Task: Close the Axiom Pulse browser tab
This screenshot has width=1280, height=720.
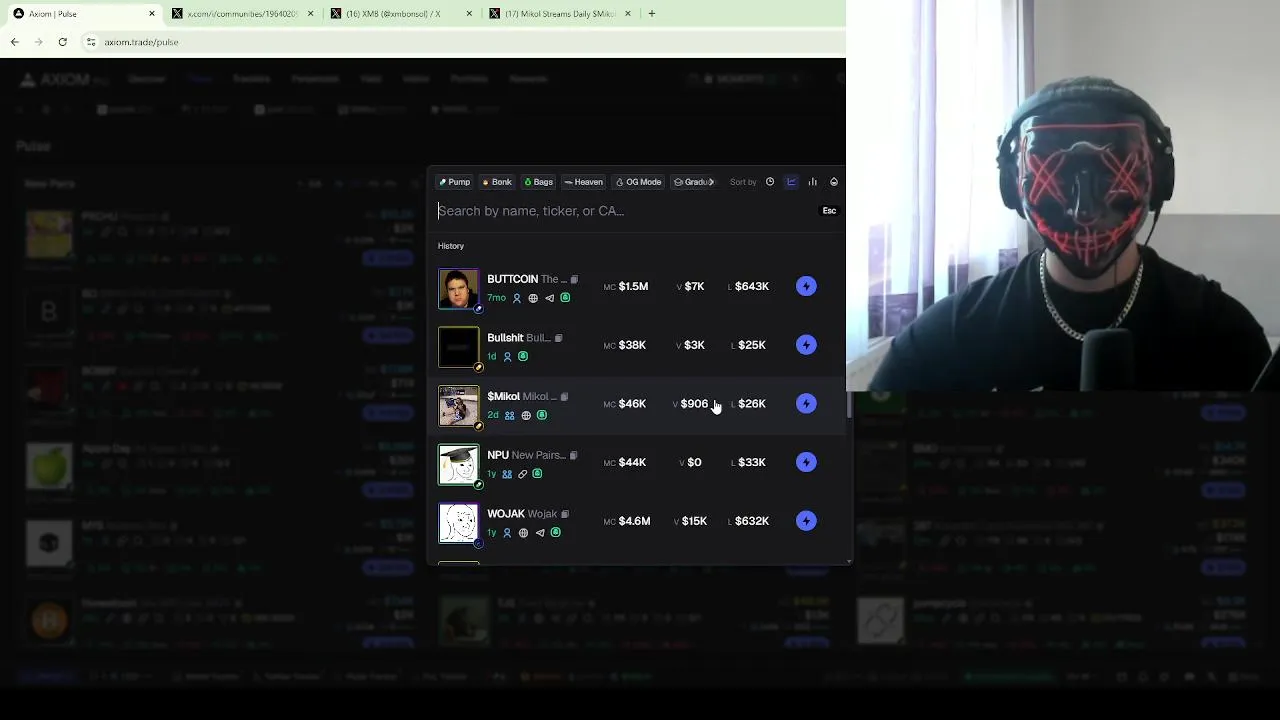Action: tap(152, 14)
